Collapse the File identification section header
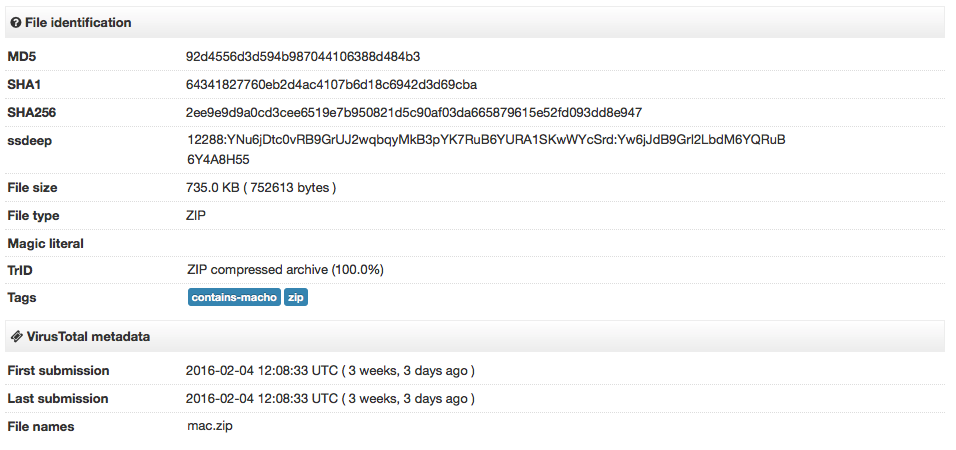 (x=77, y=23)
